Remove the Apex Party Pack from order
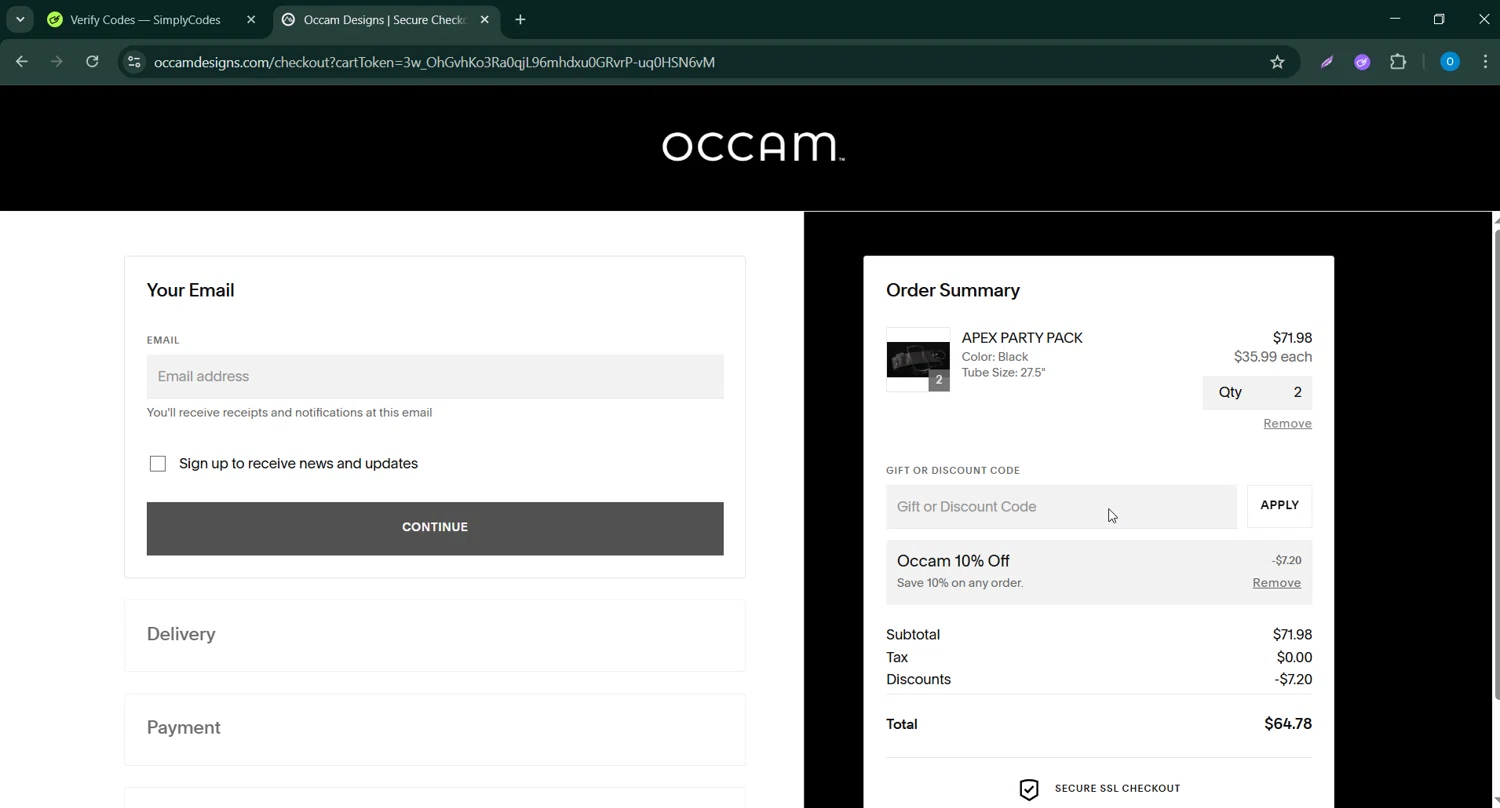Screen dimensions: 1500x808 pyautogui.click(x=1287, y=424)
